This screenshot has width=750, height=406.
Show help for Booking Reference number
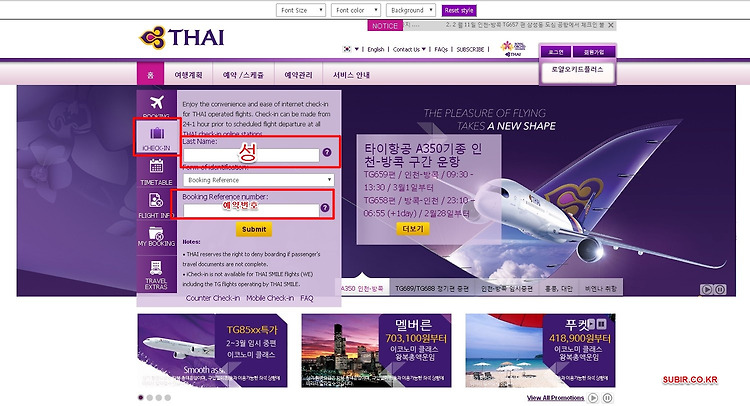[x=325, y=208]
